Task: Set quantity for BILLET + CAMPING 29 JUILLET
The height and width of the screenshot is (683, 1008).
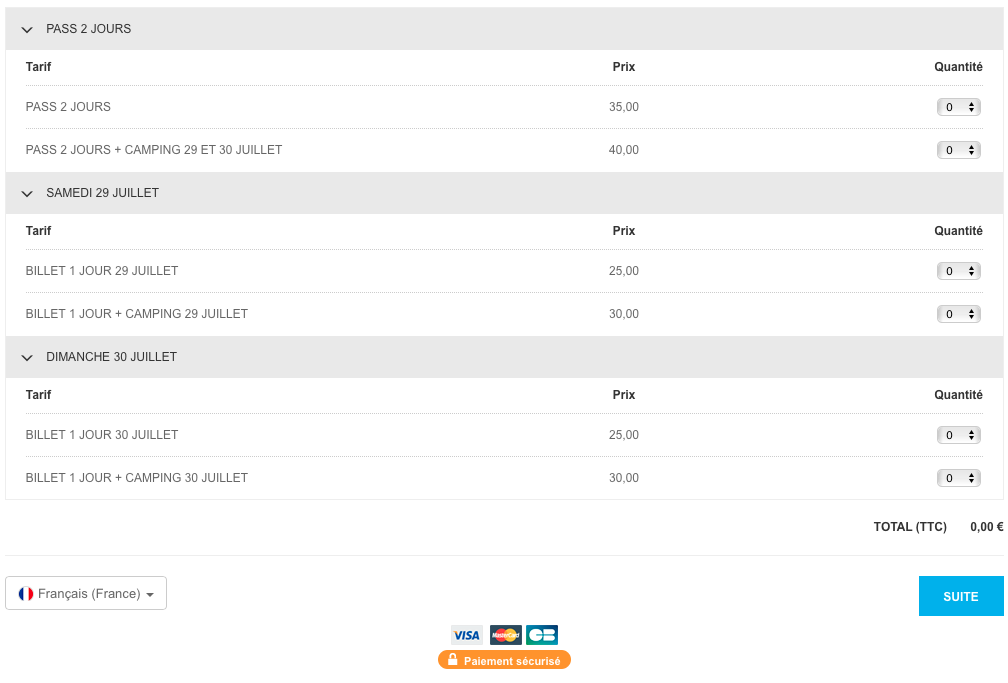Action: (958, 314)
